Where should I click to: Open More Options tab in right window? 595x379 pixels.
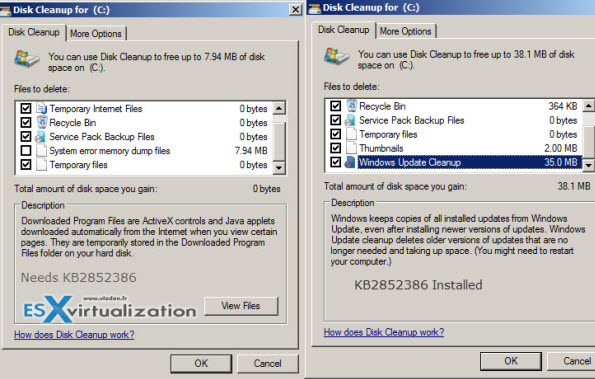[x=405, y=31]
